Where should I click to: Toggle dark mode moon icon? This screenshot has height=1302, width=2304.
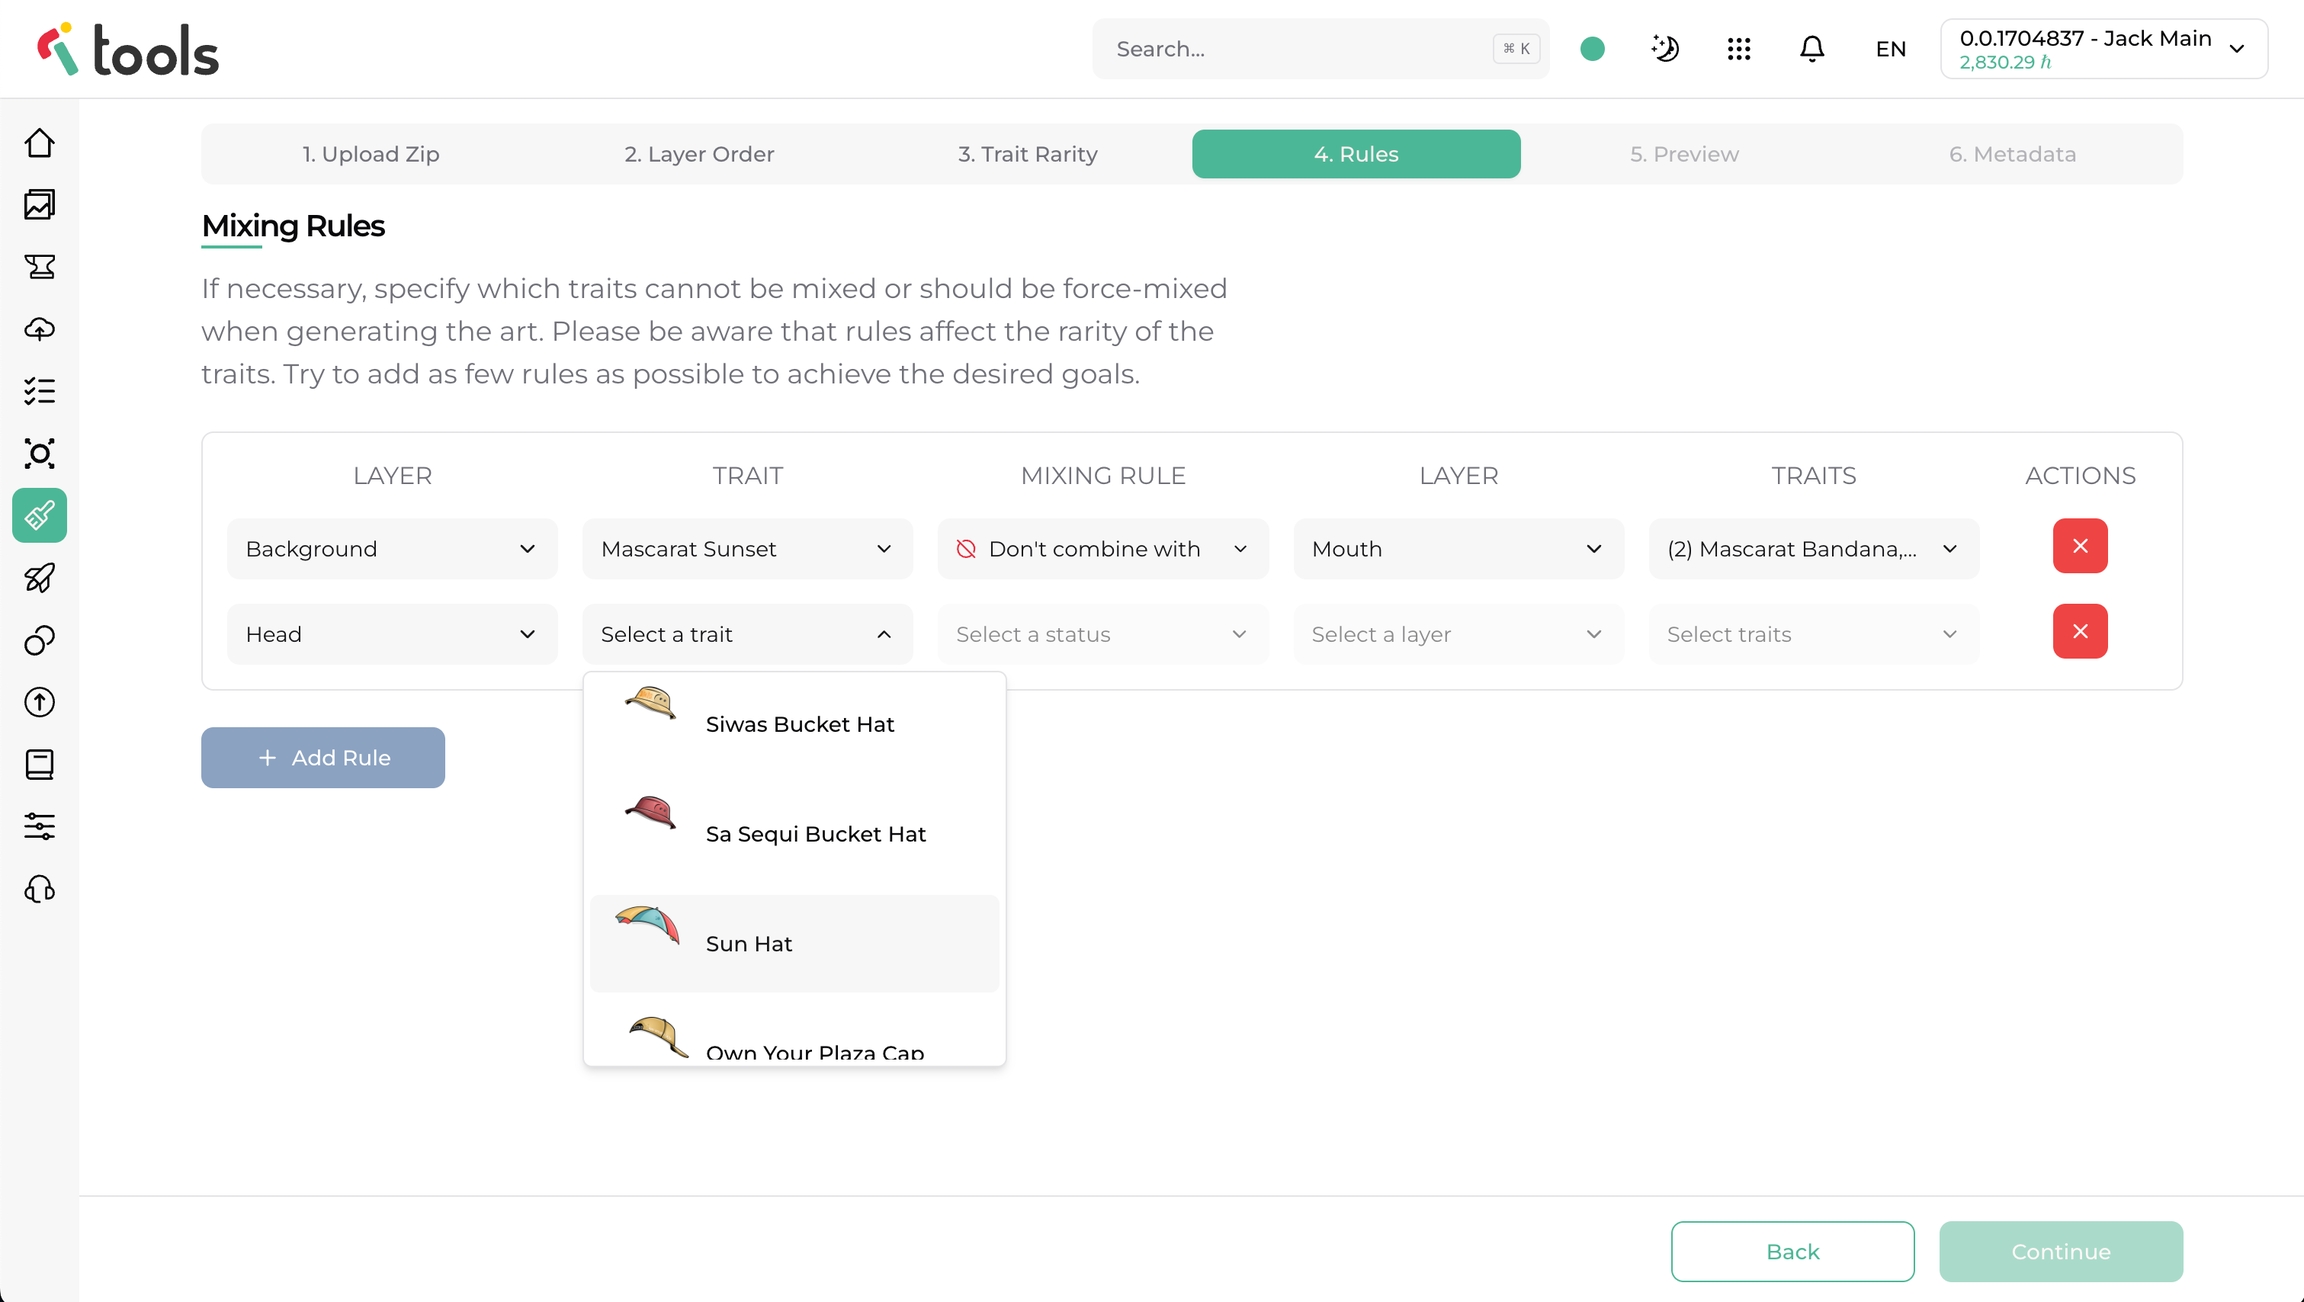coord(1665,49)
